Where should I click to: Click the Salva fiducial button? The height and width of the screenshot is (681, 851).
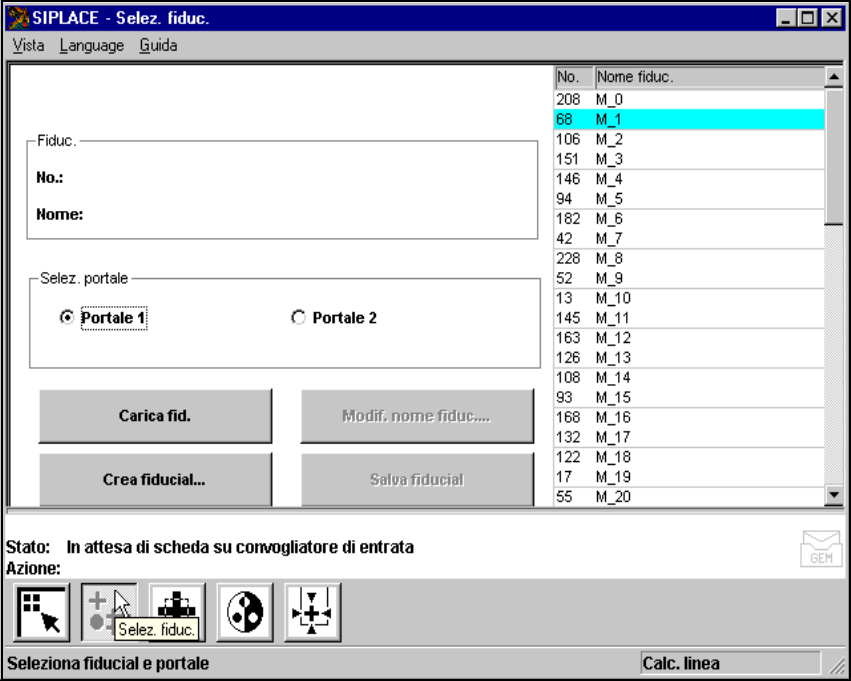(x=417, y=480)
